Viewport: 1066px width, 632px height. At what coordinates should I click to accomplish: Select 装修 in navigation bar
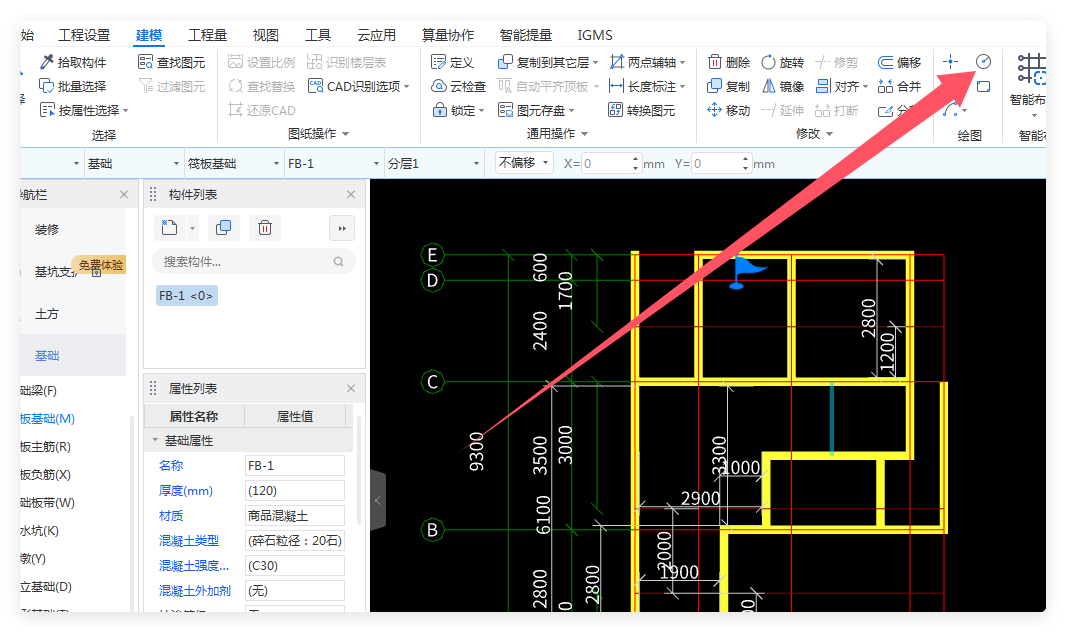[47, 230]
